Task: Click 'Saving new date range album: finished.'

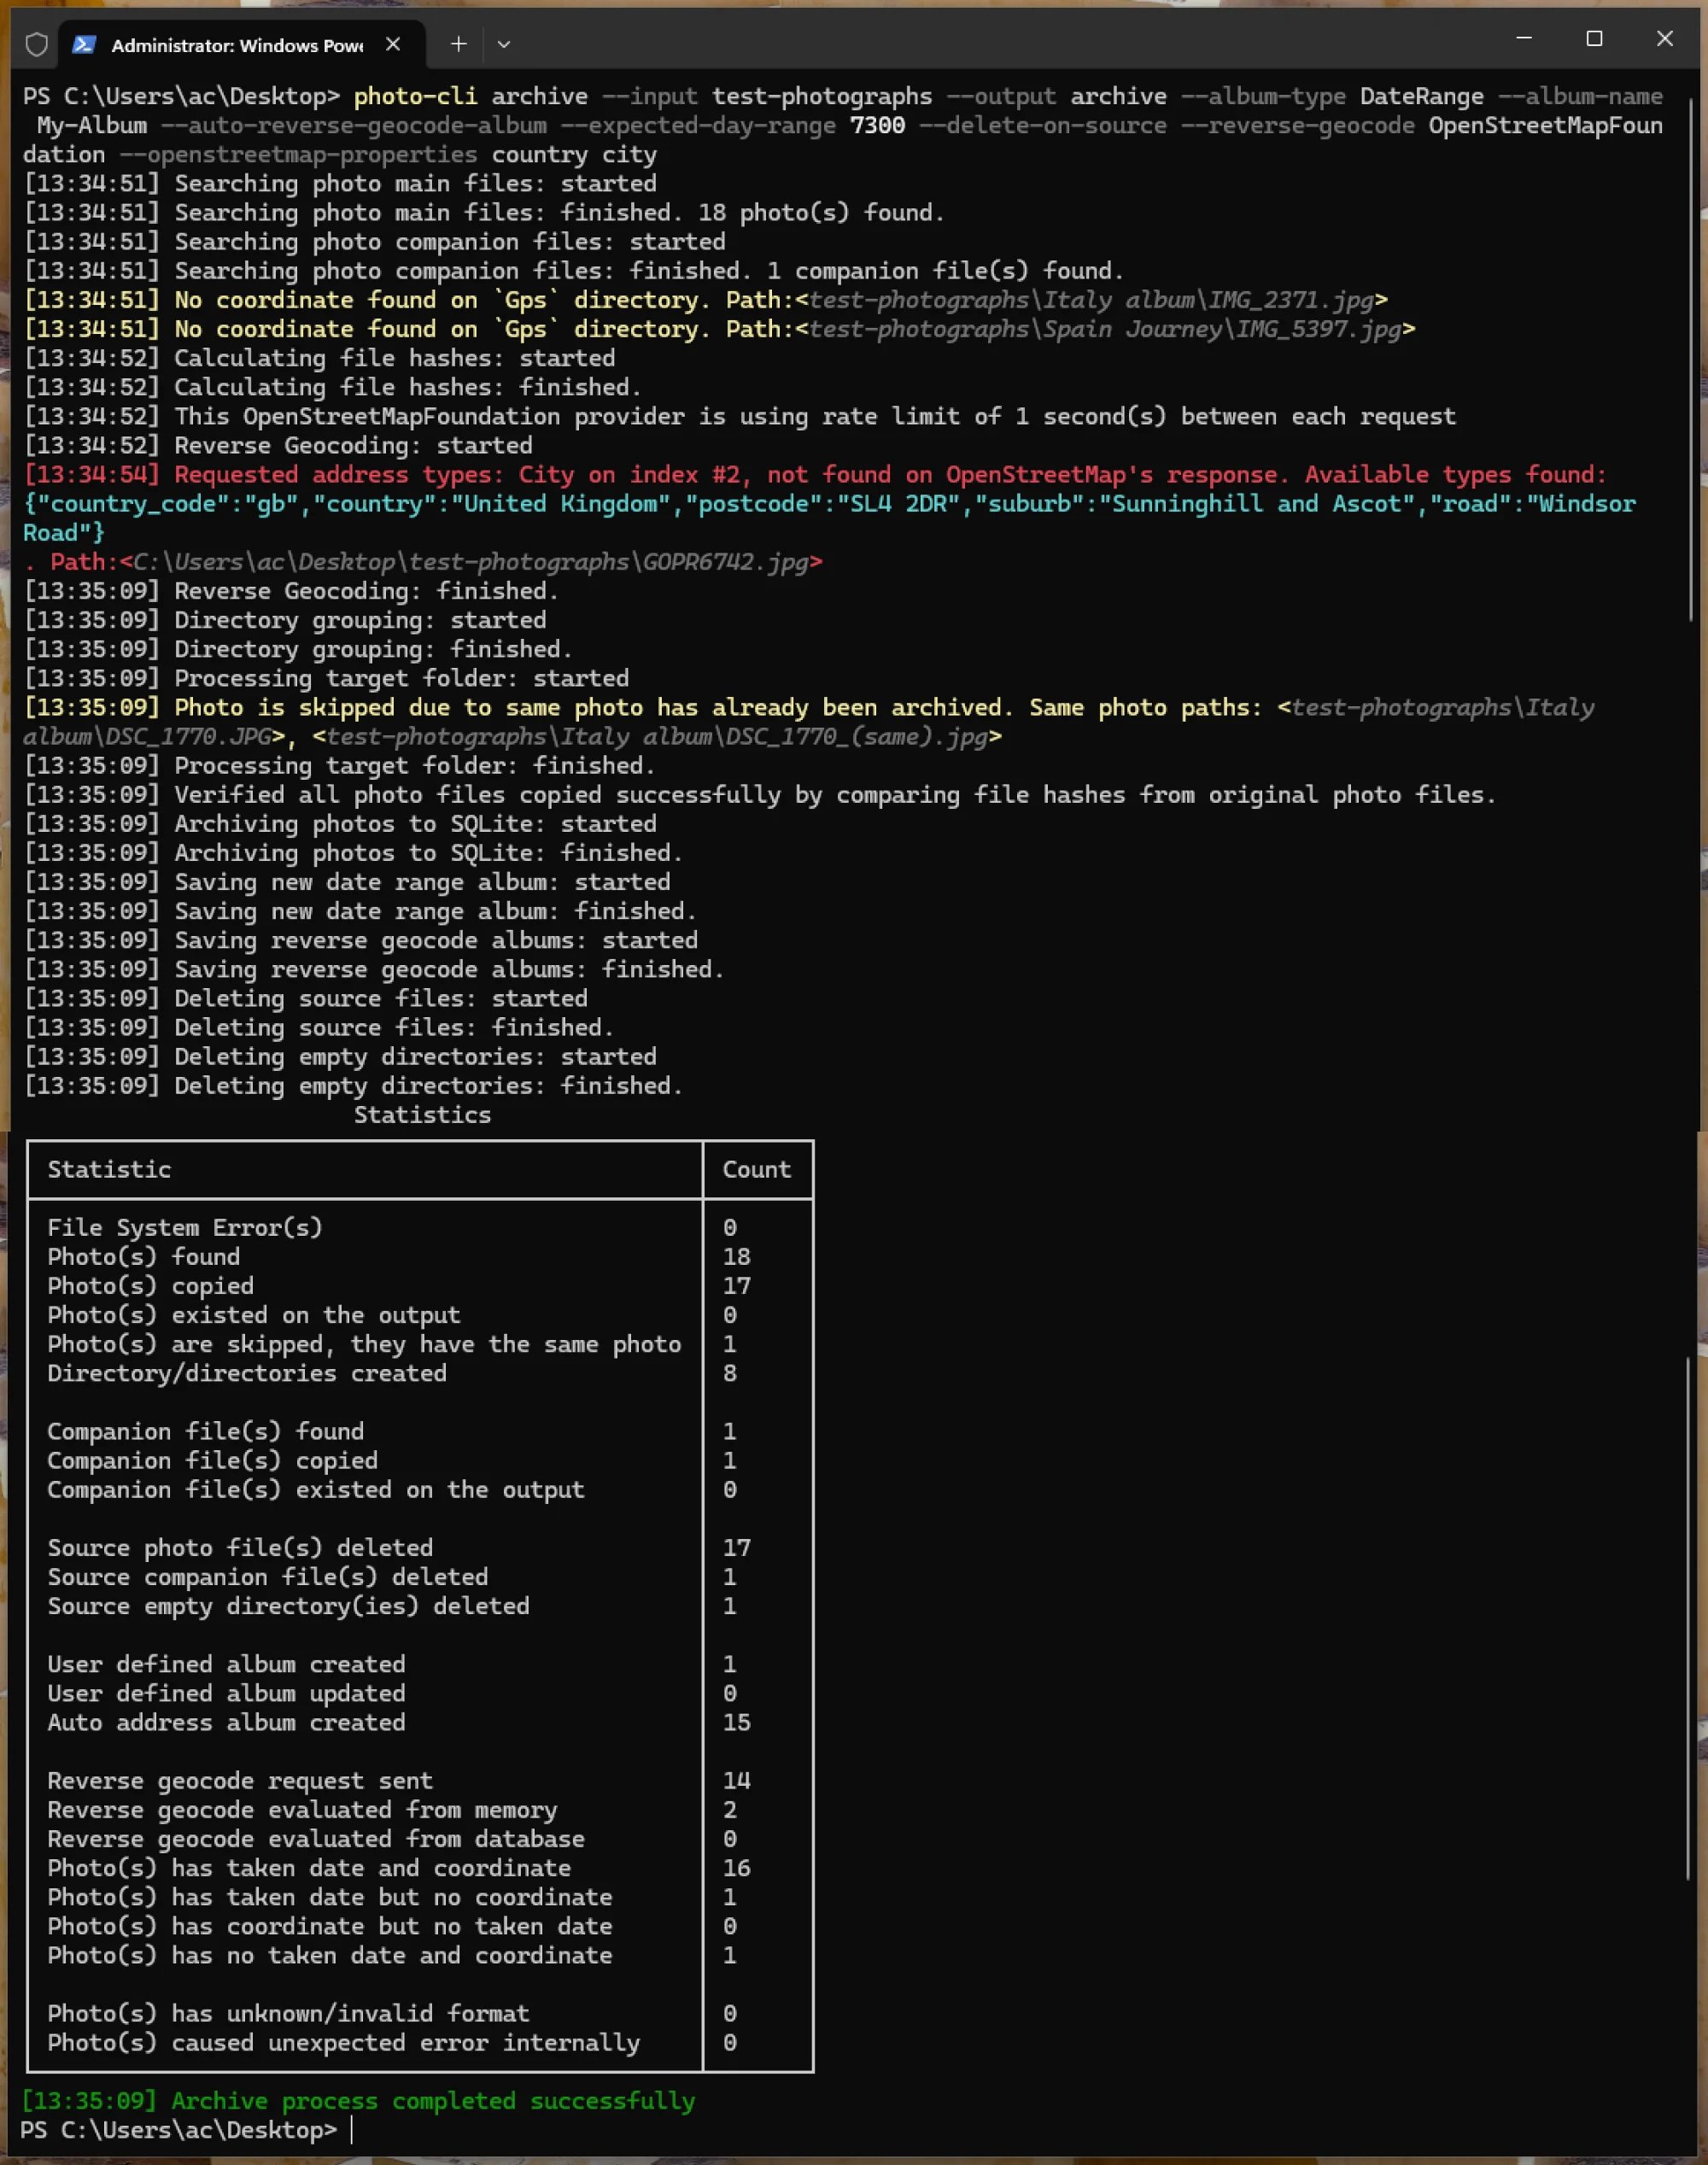Action: coord(360,911)
